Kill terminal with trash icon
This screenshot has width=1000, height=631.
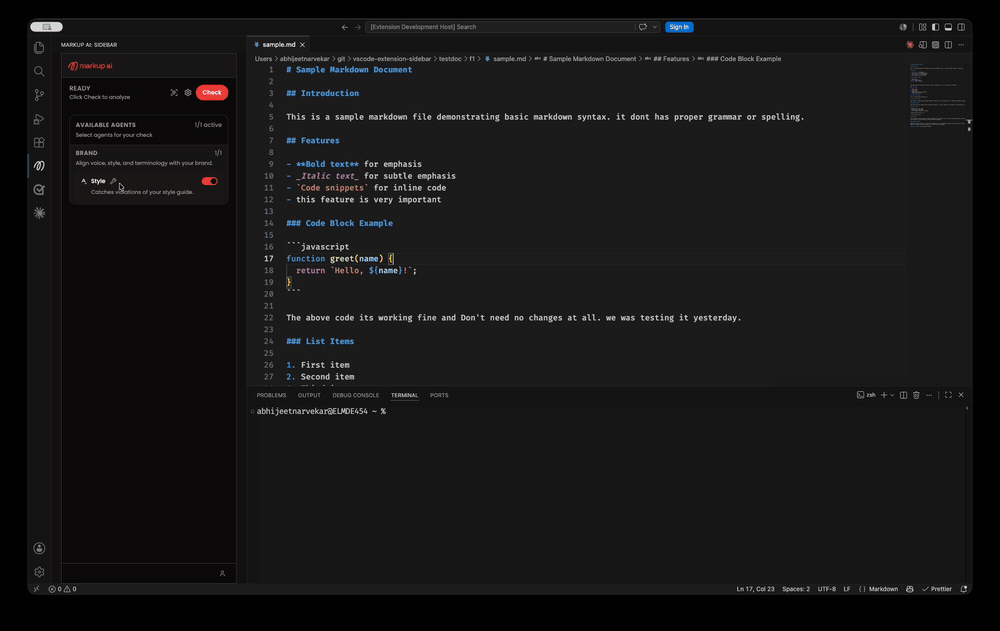pos(916,395)
